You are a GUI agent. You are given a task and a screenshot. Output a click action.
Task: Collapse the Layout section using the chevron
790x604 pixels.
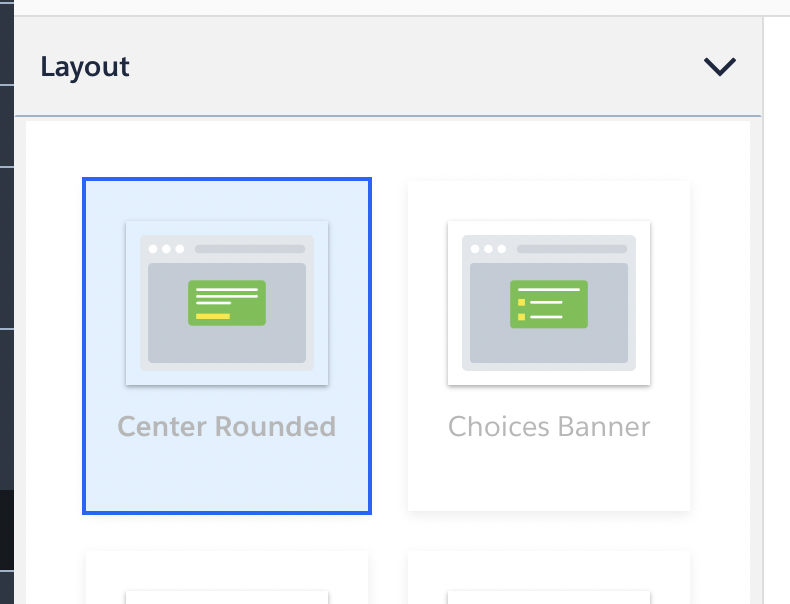[x=719, y=66]
